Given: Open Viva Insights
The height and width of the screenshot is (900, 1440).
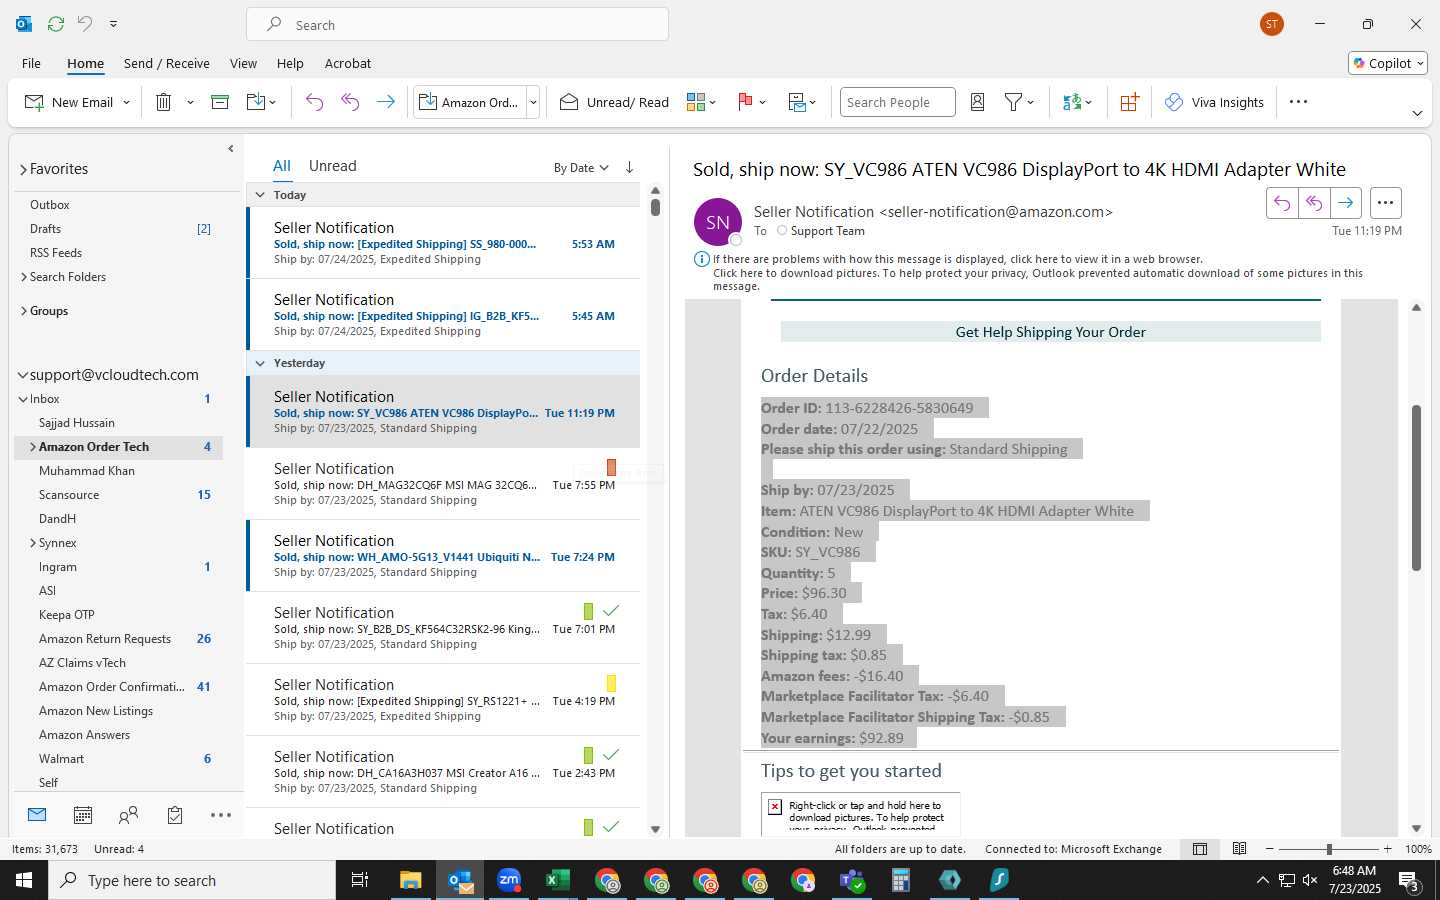Looking at the screenshot, I should coord(1214,102).
